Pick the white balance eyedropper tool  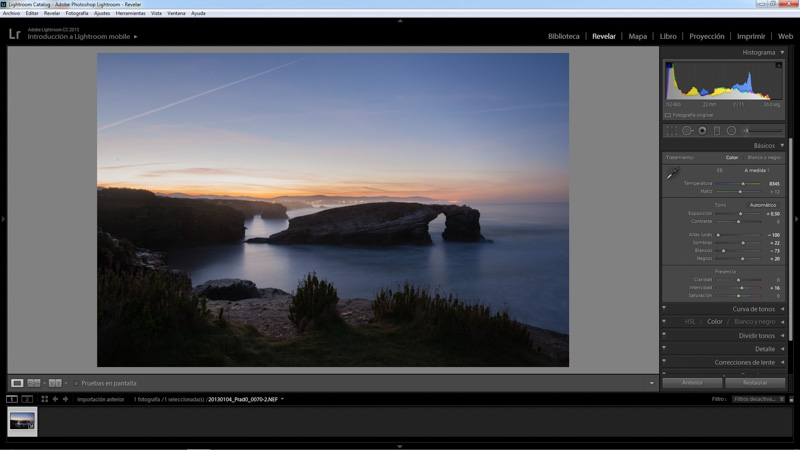coord(672,174)
